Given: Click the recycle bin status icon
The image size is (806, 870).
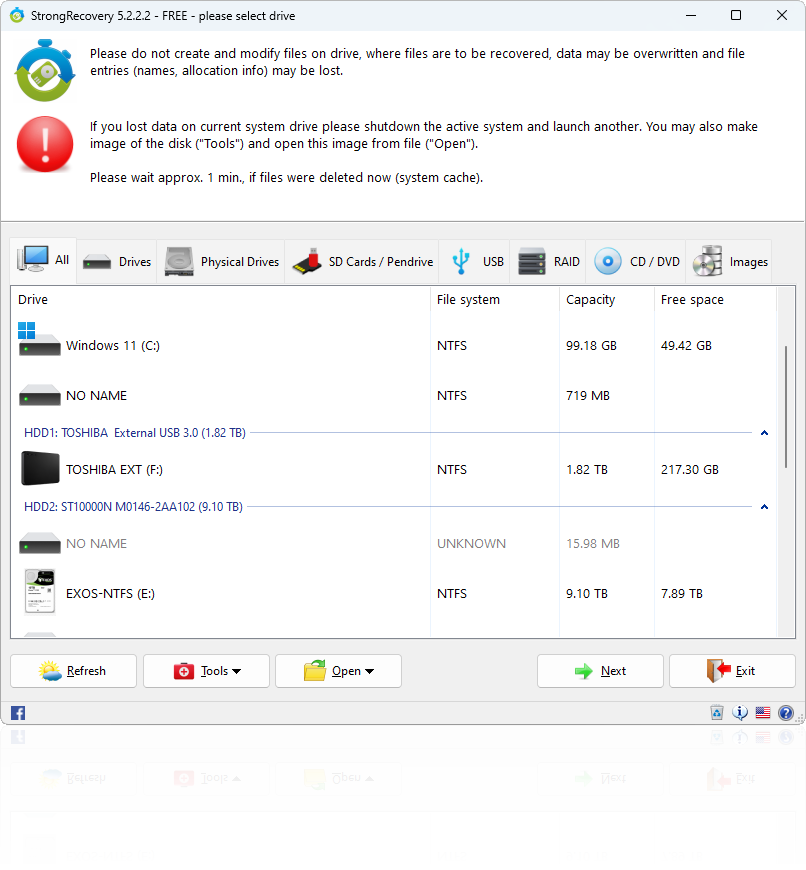Looking at the screenshot, I should click(717, 712).
